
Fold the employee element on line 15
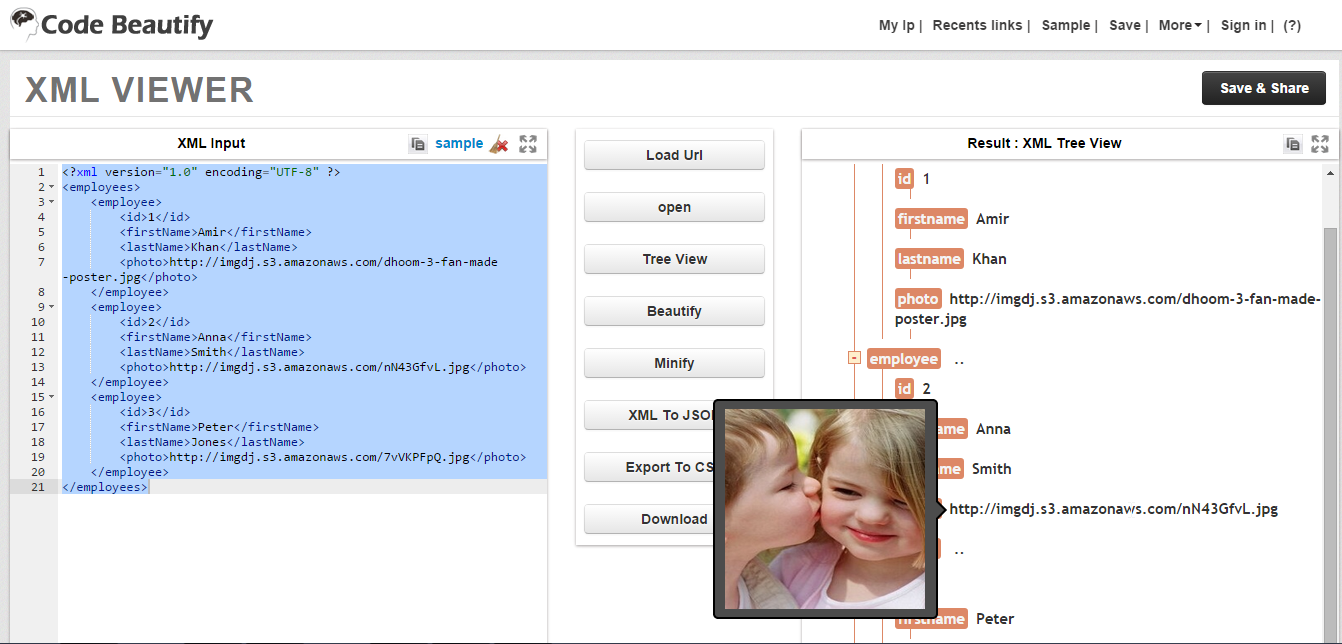[x=51, y=397]
